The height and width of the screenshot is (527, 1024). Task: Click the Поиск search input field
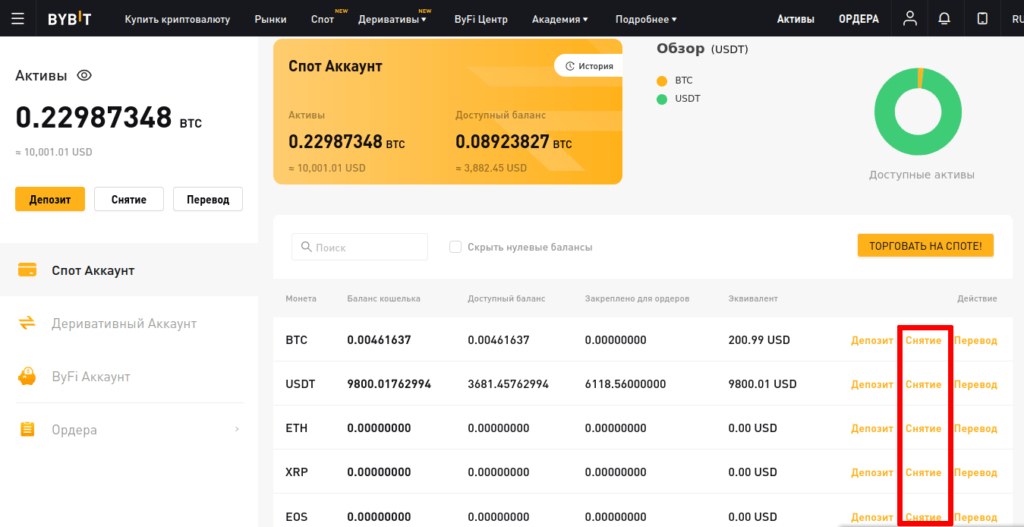click(x=360, y=247)
